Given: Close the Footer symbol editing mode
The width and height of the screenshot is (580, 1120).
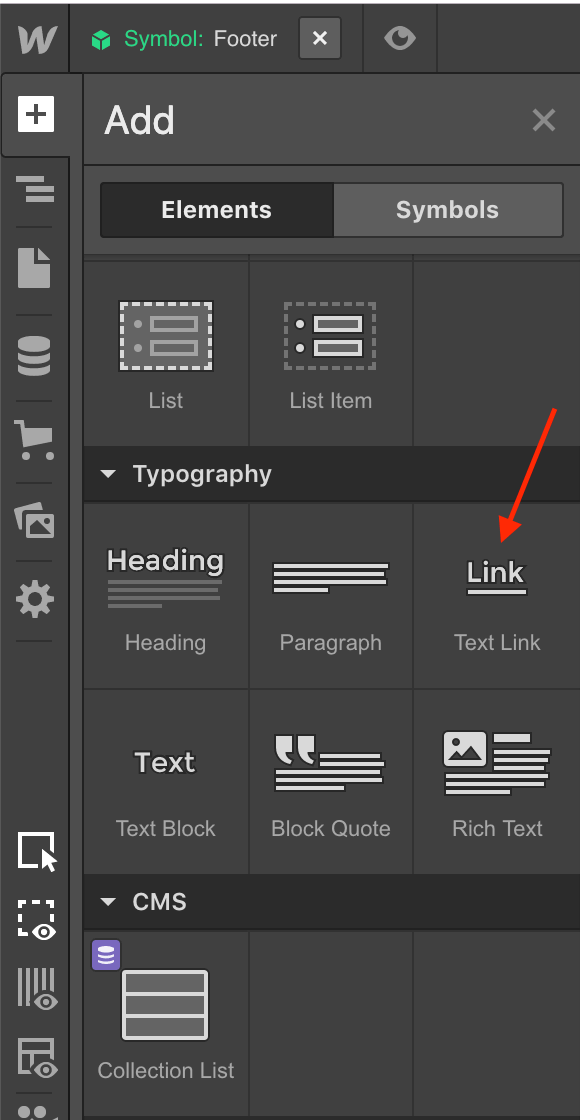Looking at the screenshot, I should (x=320, y=39).
